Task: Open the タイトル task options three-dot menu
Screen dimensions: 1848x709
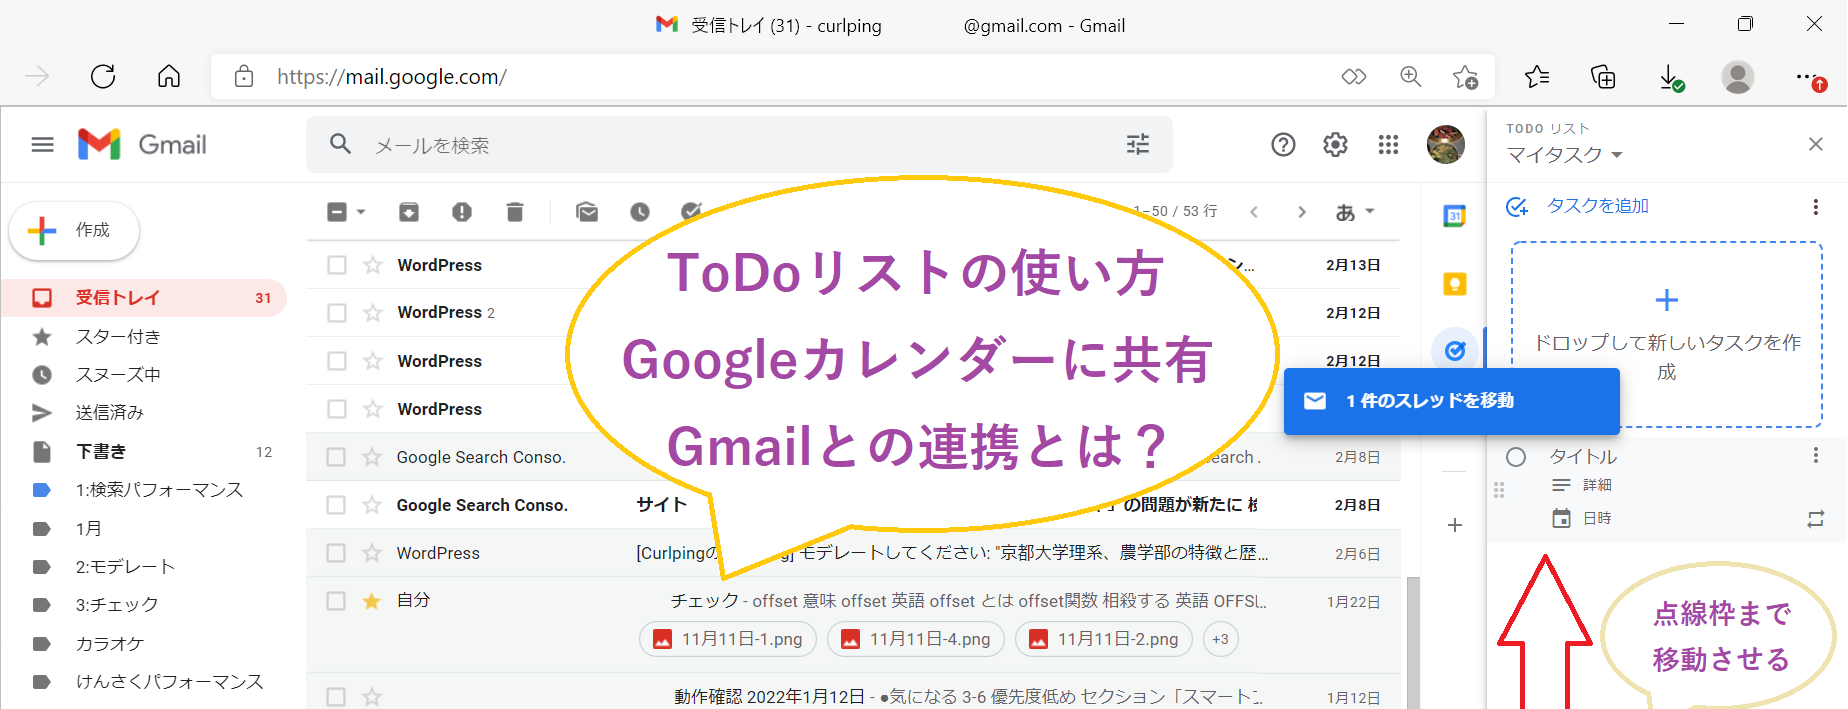Action: [x=1815, y=456]
